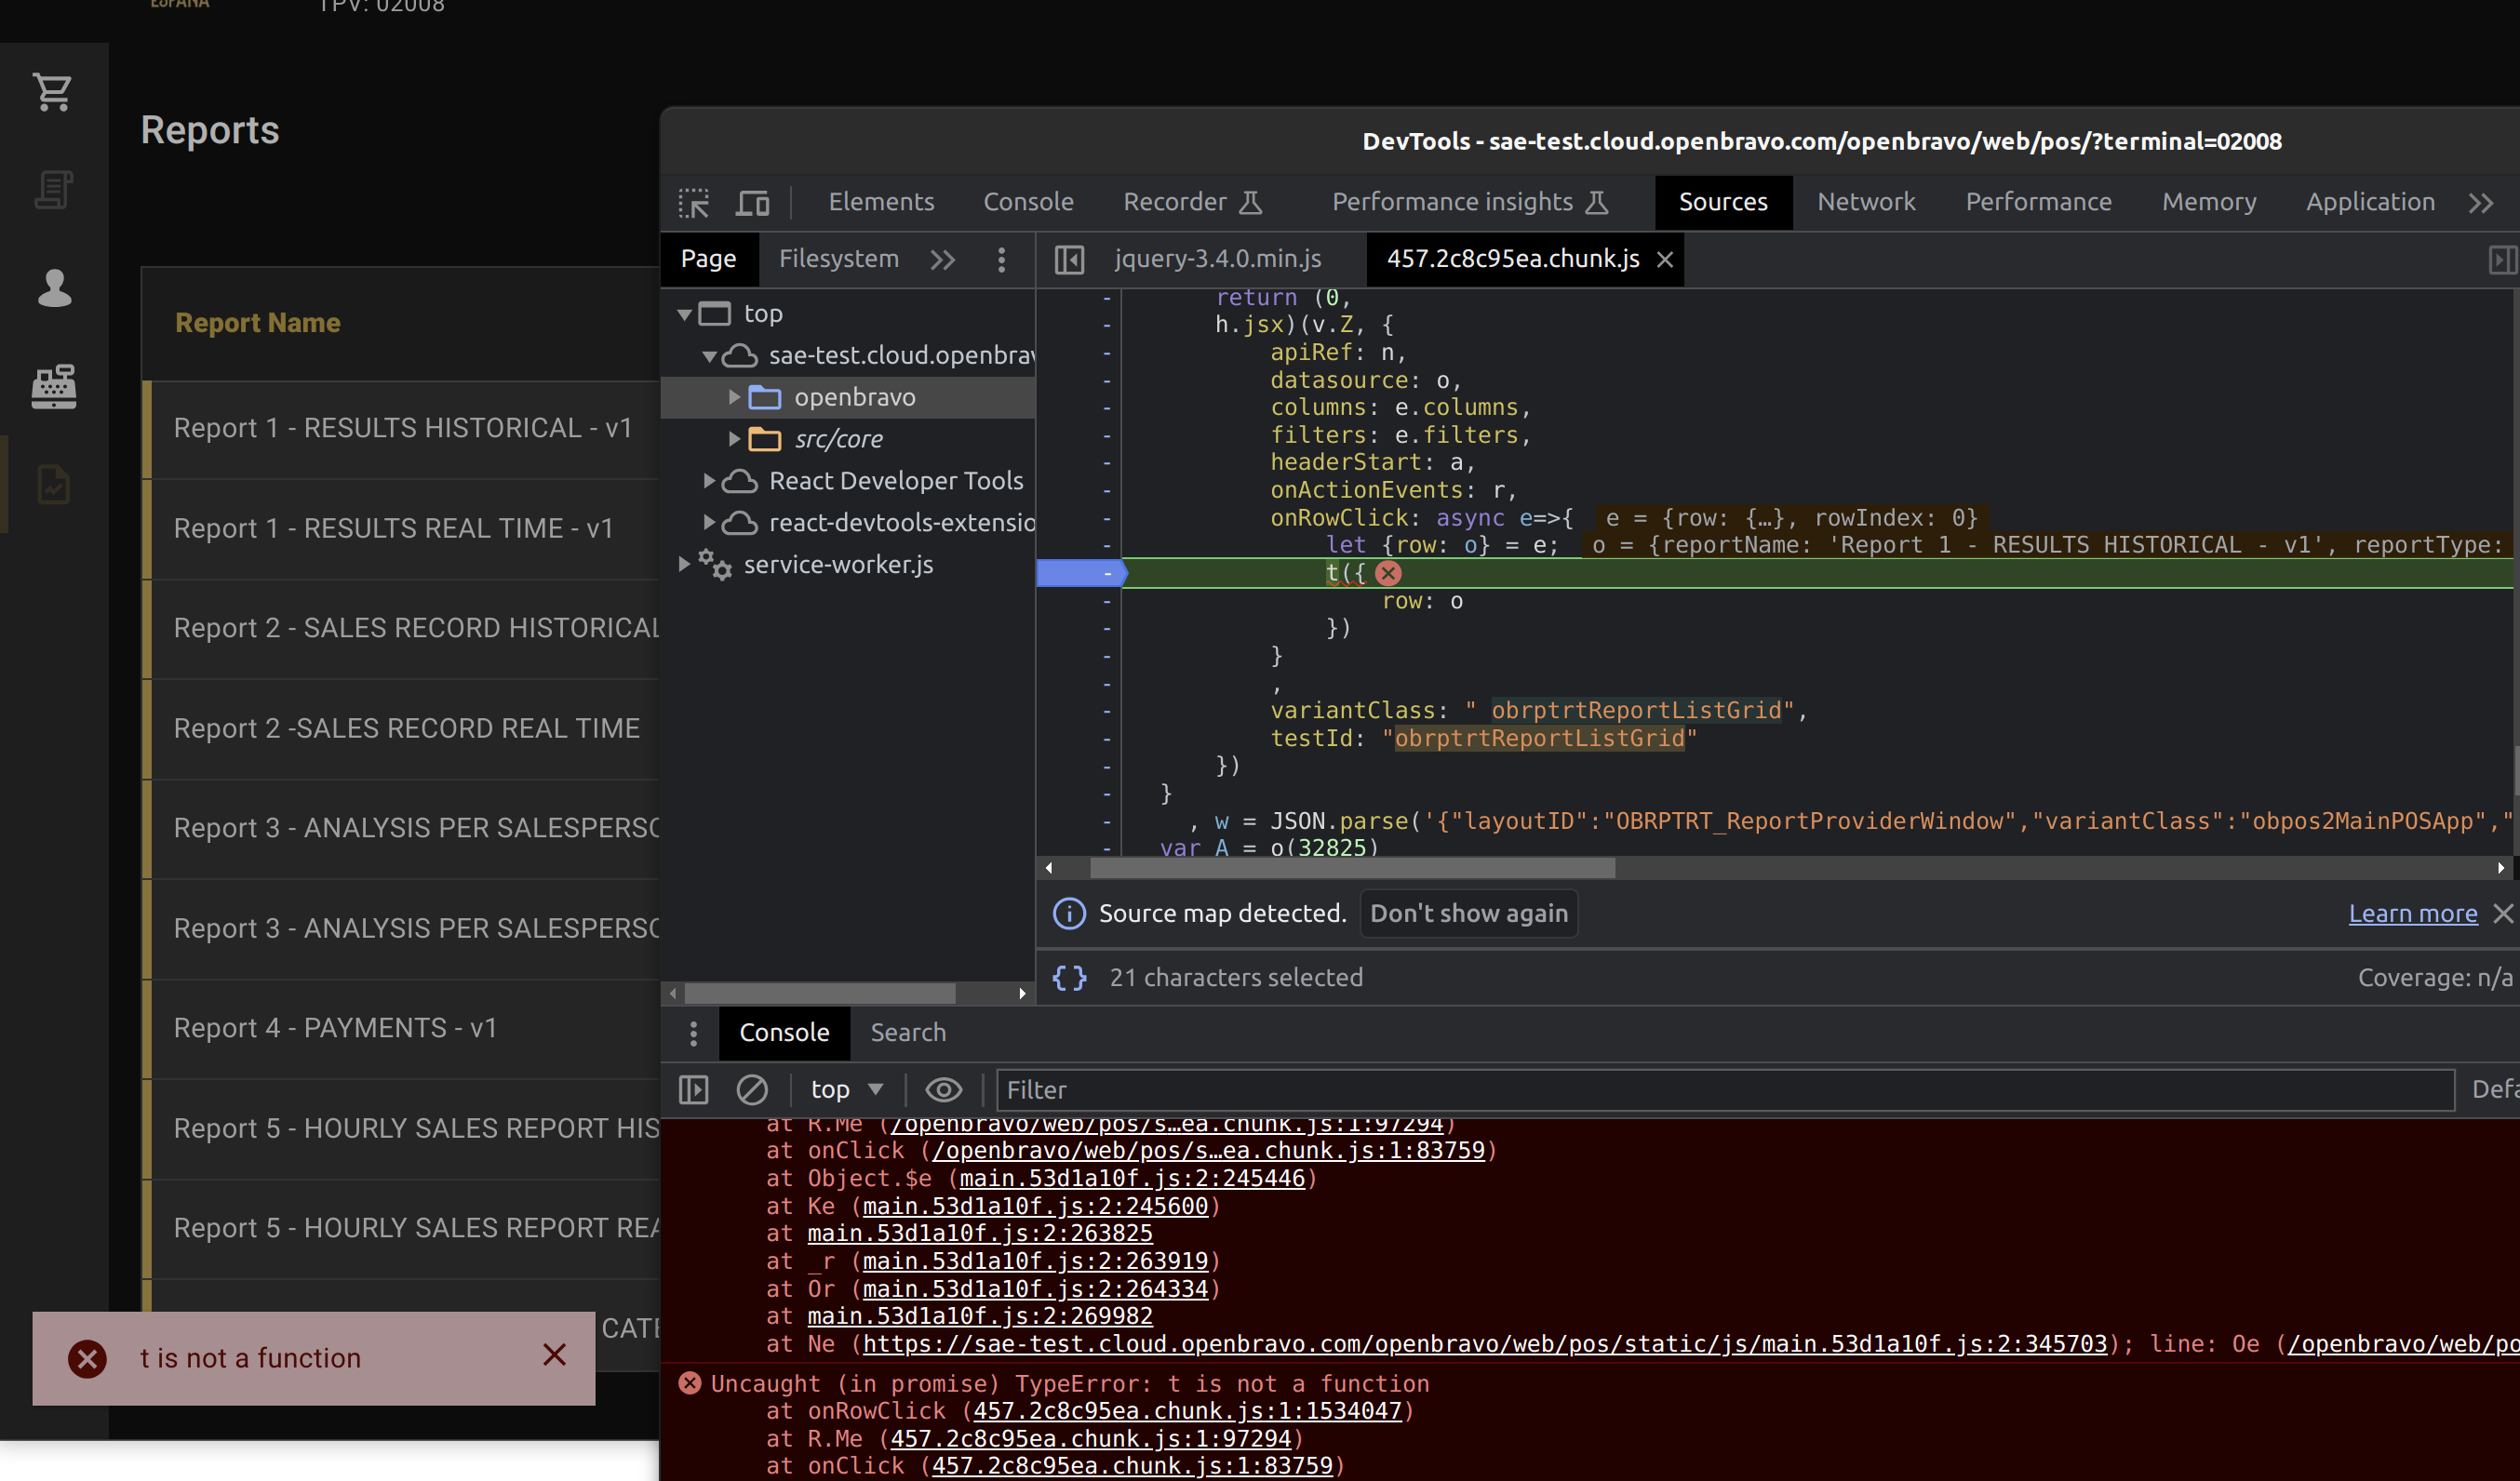Toggle device toolbar icon in DevTools
2520x1481 pixels.
click(752, 203)
